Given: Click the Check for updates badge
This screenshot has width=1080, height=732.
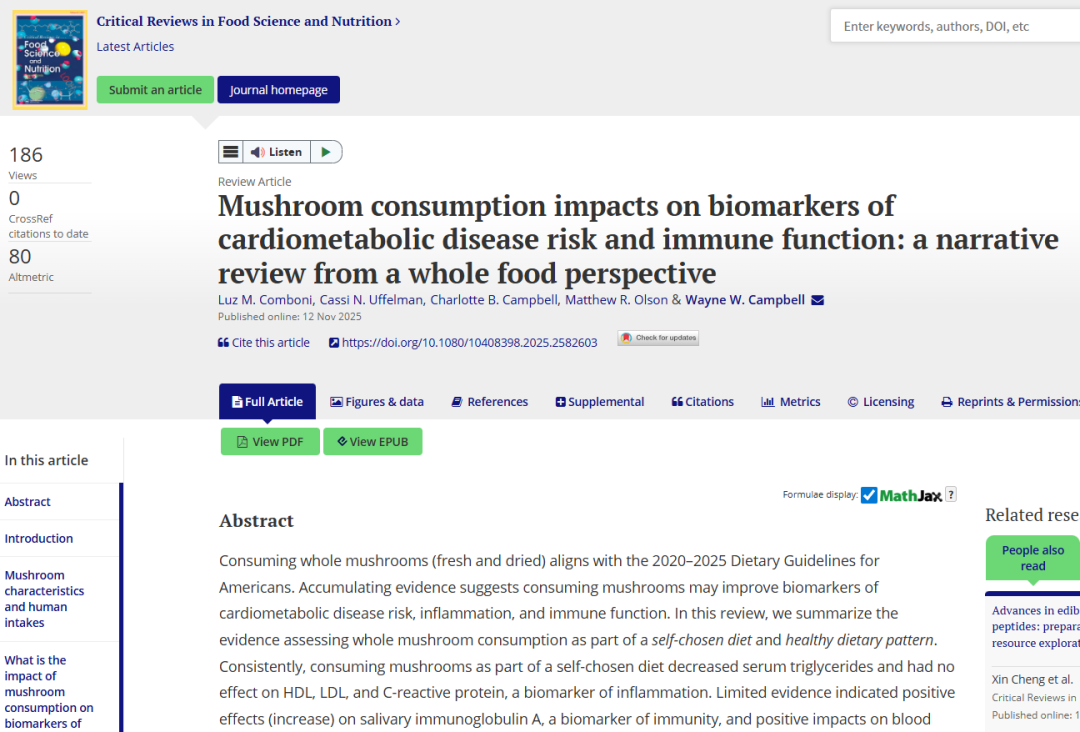Looking at the screenshot, I should click(x=658, y=338).
